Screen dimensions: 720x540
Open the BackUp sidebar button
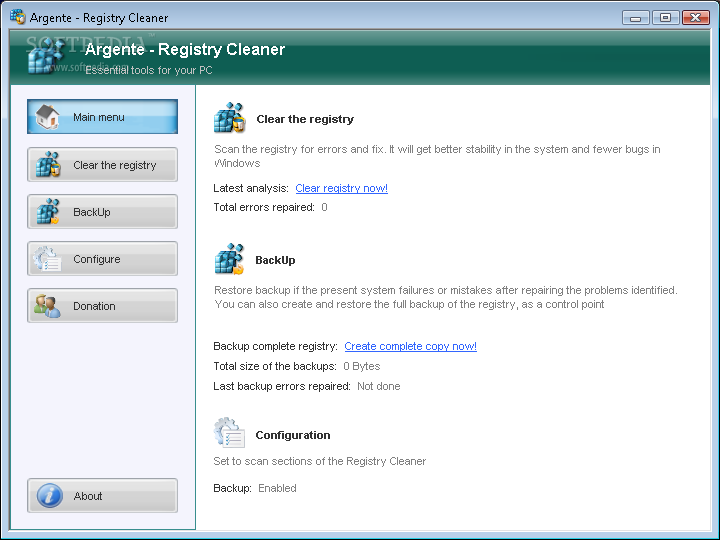pos(102,212)
